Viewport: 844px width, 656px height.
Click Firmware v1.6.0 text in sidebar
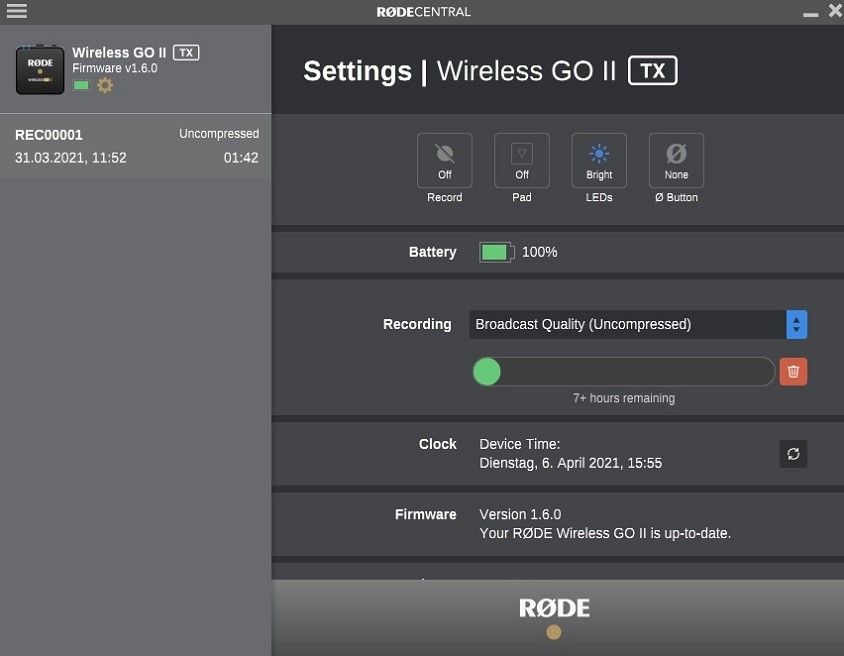(115, 68)
